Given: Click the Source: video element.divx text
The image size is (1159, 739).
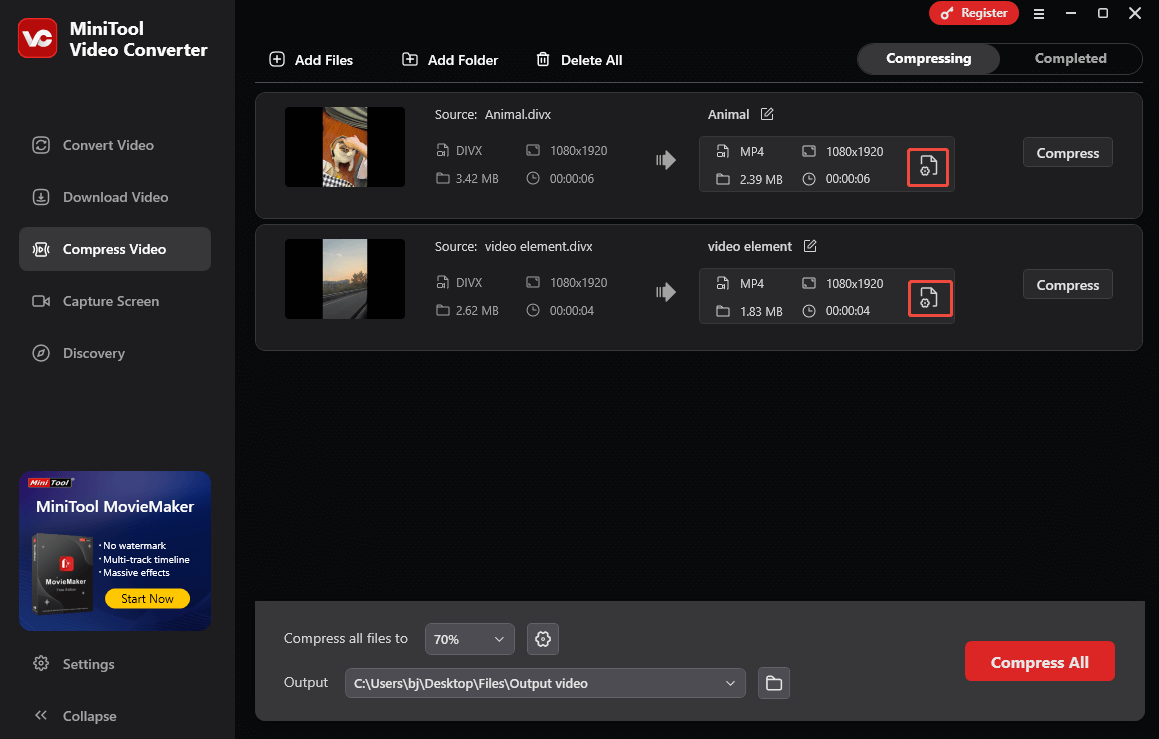Looking at the screenshot, I should [x=513, y=246].
